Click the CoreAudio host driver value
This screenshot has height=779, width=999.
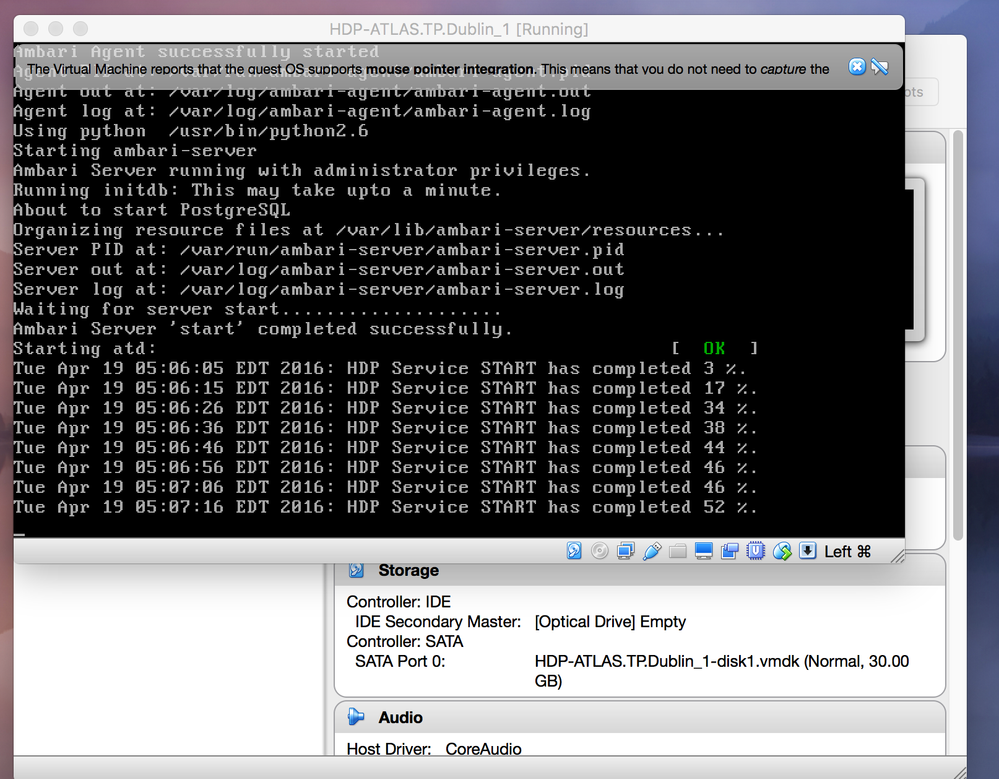click(x=484, y=749)
